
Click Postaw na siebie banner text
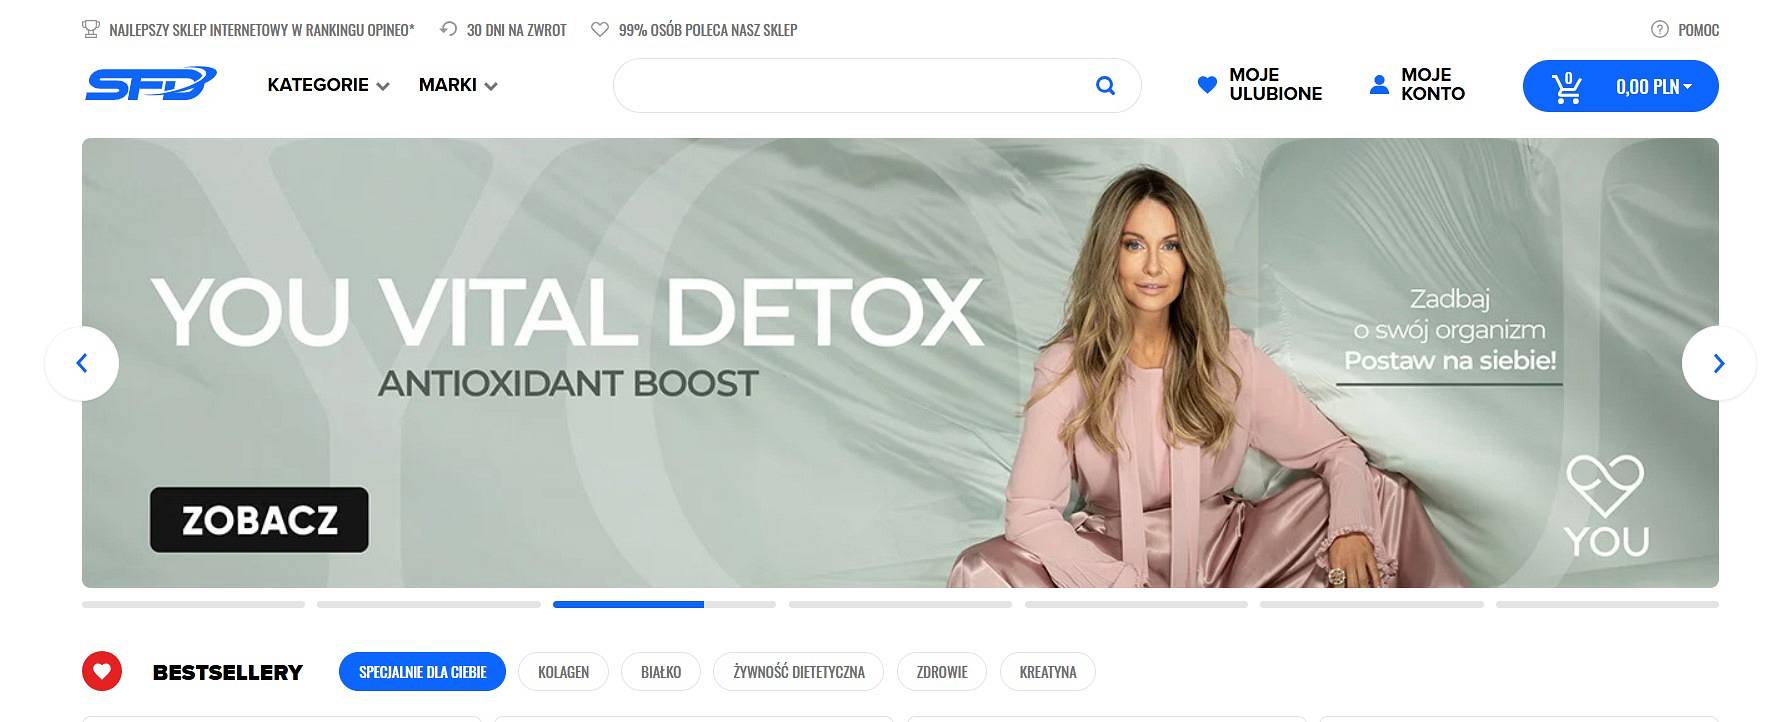[x=1450, y=360]
